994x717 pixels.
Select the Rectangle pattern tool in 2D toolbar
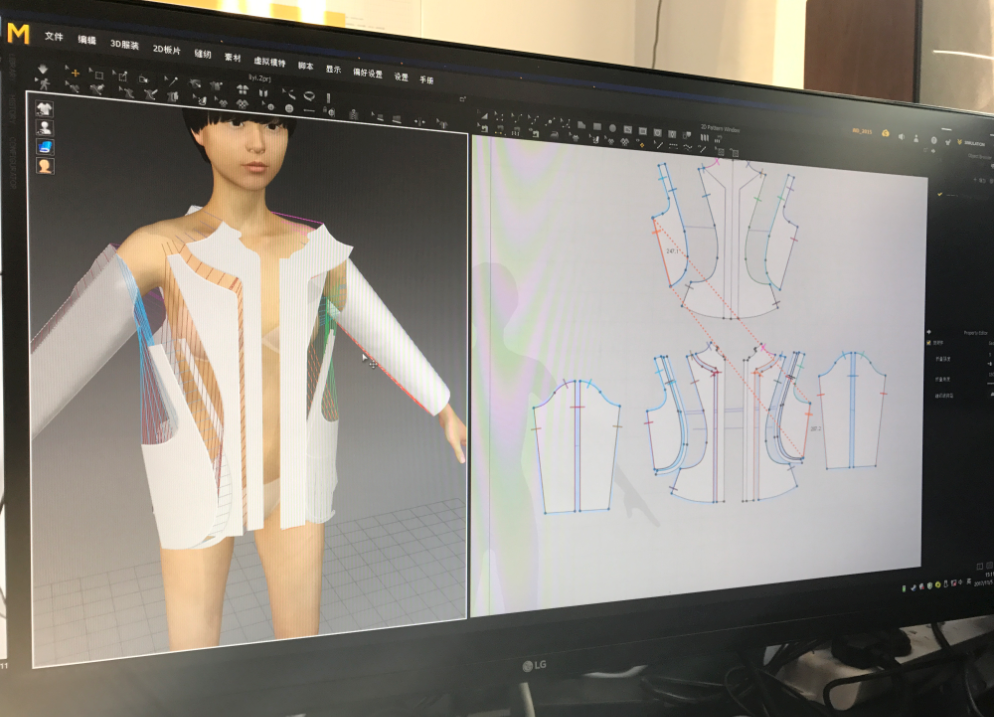pos(597,126)
